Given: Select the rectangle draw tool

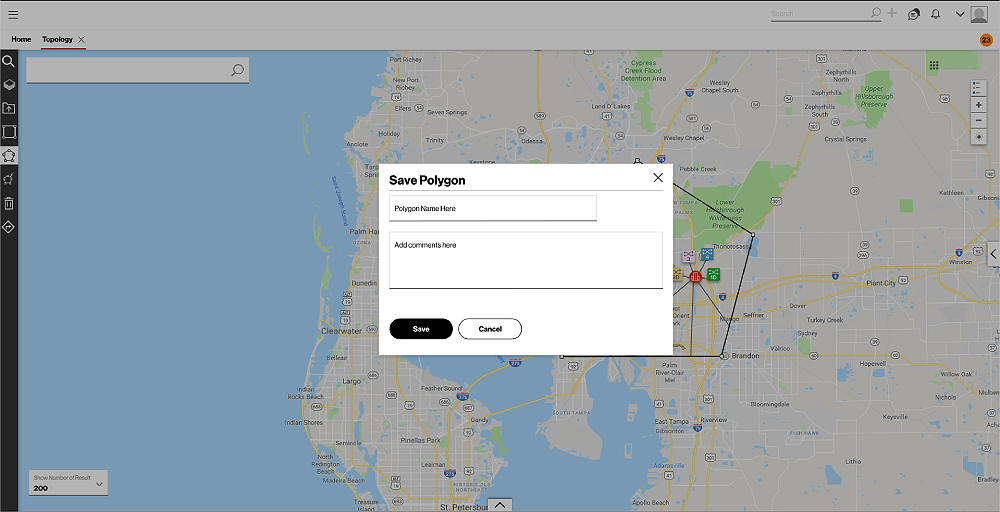Looking at the screenshot, I should pyautogui.click(x=8, y=132).
